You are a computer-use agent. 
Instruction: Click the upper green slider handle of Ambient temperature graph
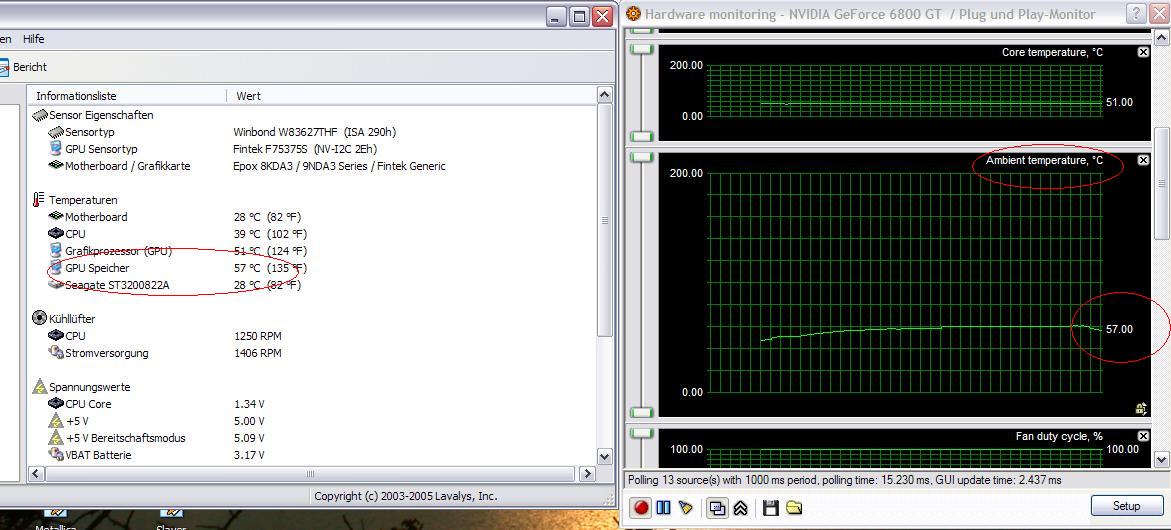click(x=642, y=158)
